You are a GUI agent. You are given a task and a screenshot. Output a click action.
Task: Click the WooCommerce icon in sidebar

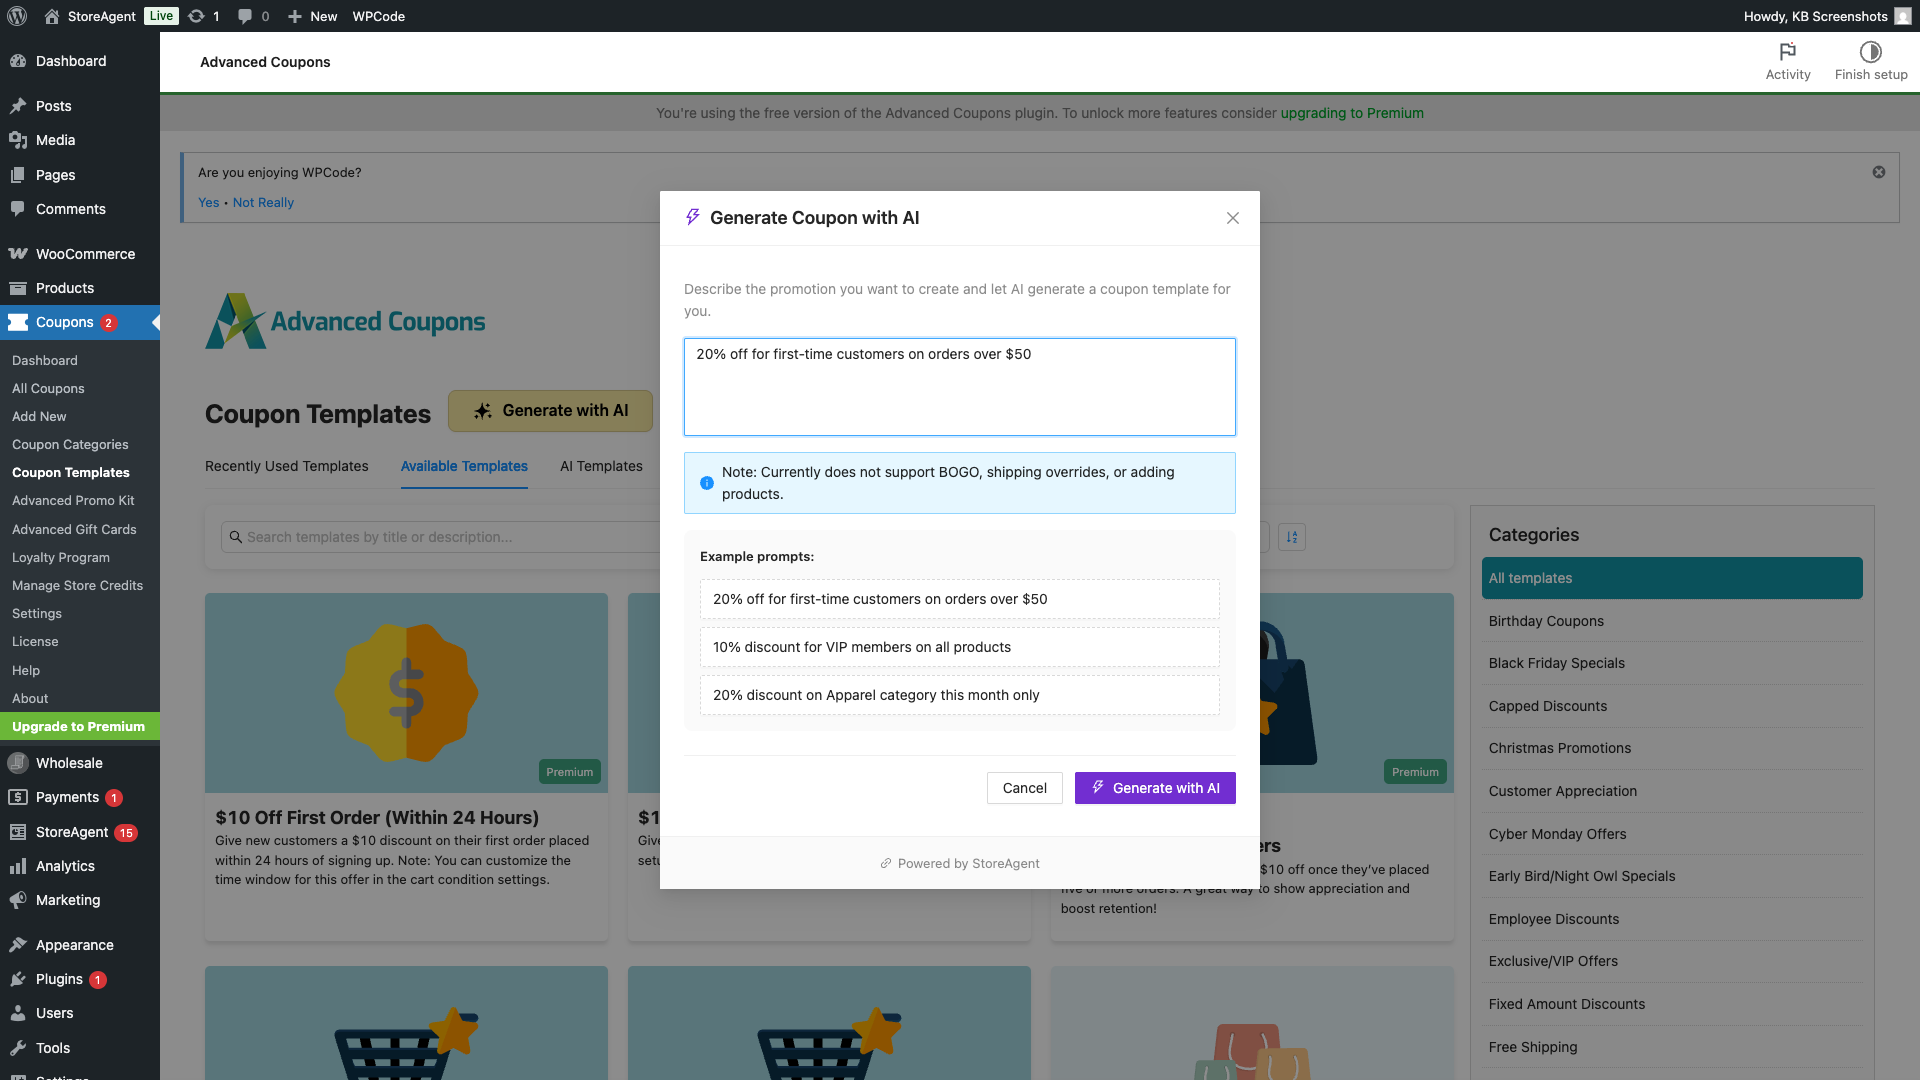[x=18, y=254]
